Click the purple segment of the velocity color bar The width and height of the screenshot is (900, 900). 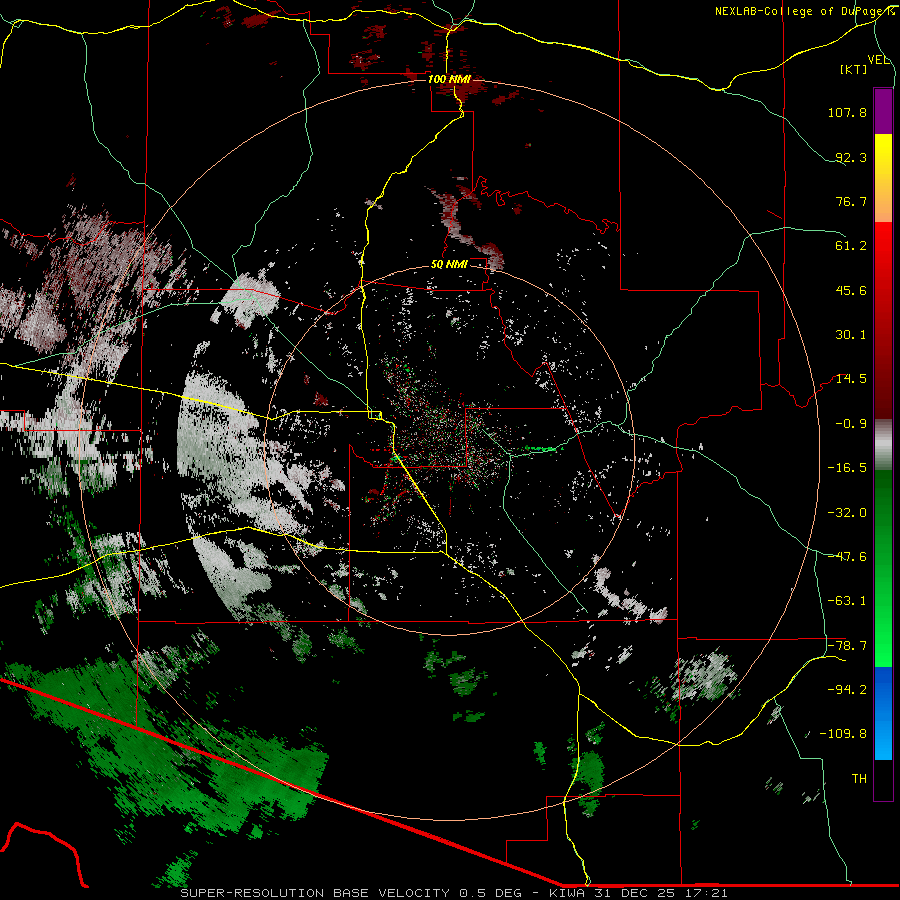point(883,111)
